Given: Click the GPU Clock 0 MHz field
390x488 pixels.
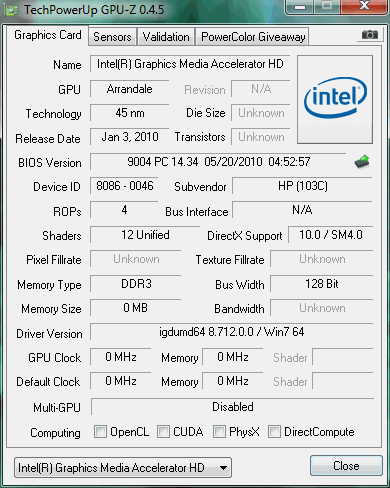Looking at the screenshot, I should pos(121,357).
